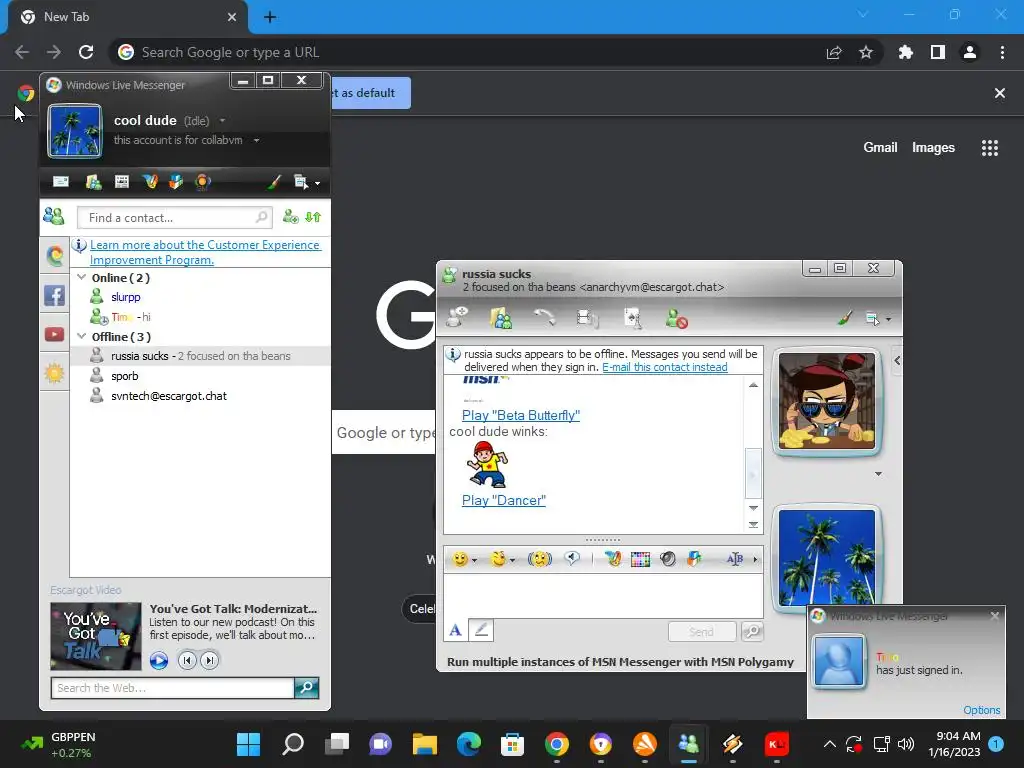Share files icon in chat window toolbar
1024x768 pixels.
point(501,318)
